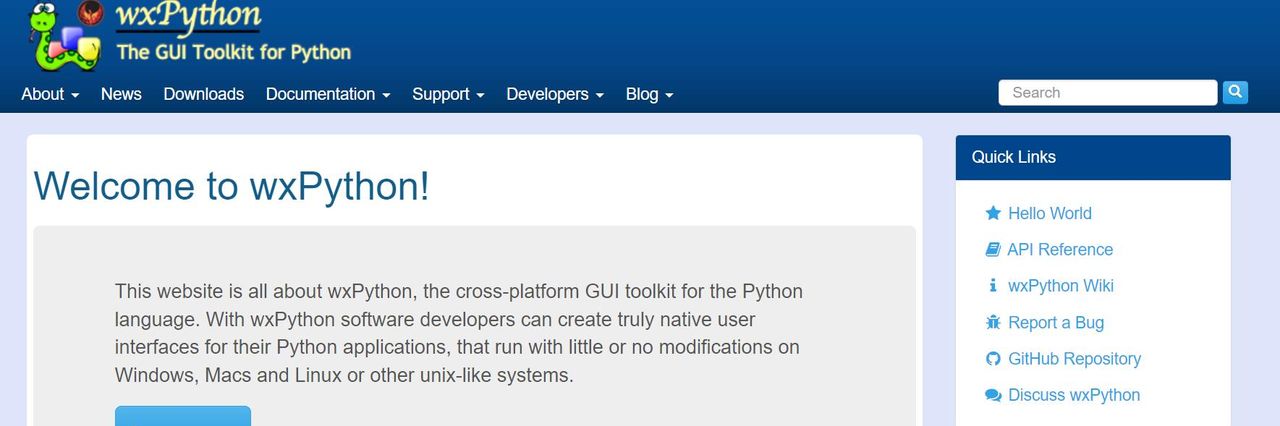This screenshot has height=426, width=1280.
Task: Open the API Reference link
Action: tap(1060, 249)
